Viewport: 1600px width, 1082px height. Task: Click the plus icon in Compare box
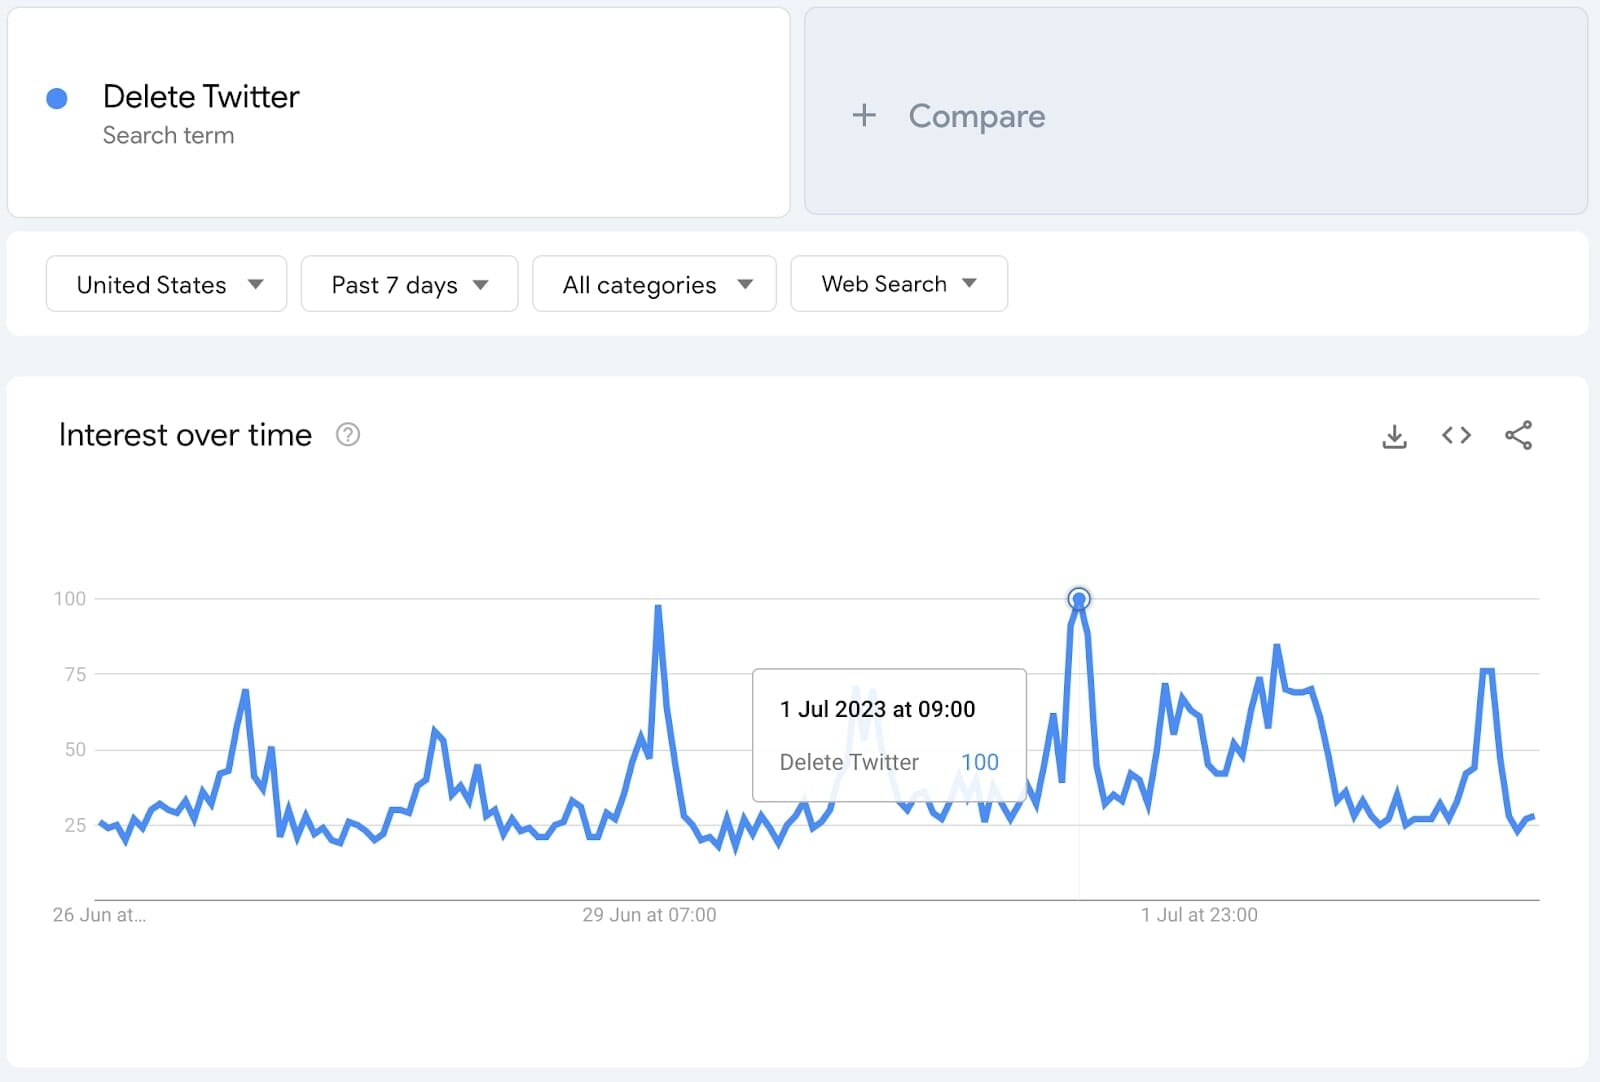pos(864,116)
